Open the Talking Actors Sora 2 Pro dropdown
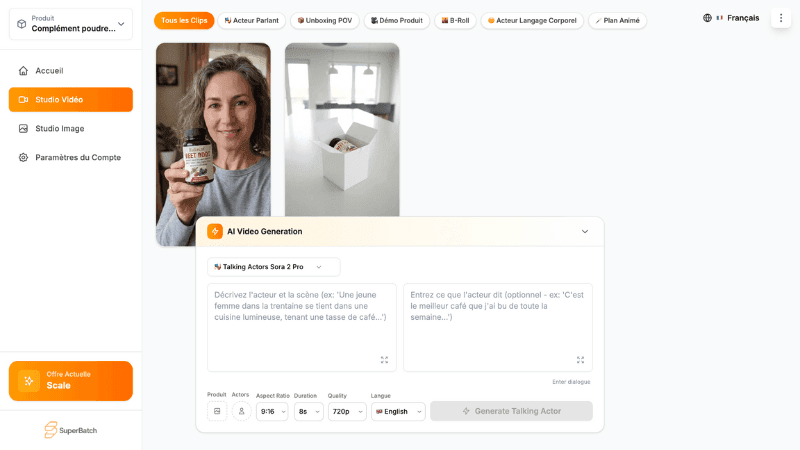The width and height of the screenshot is (800, 450). click(x=273, y=267)
